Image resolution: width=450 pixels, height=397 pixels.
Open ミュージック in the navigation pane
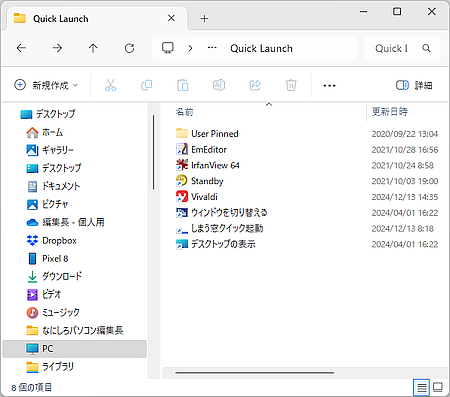pos(53,312)
